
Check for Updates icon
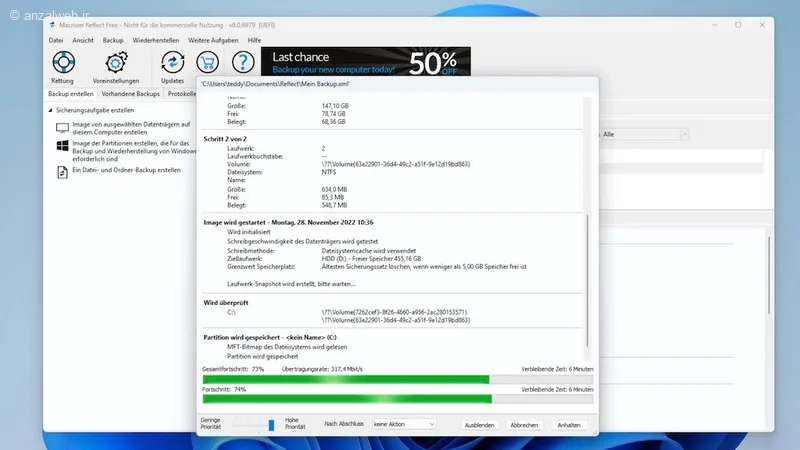point(172,63)
